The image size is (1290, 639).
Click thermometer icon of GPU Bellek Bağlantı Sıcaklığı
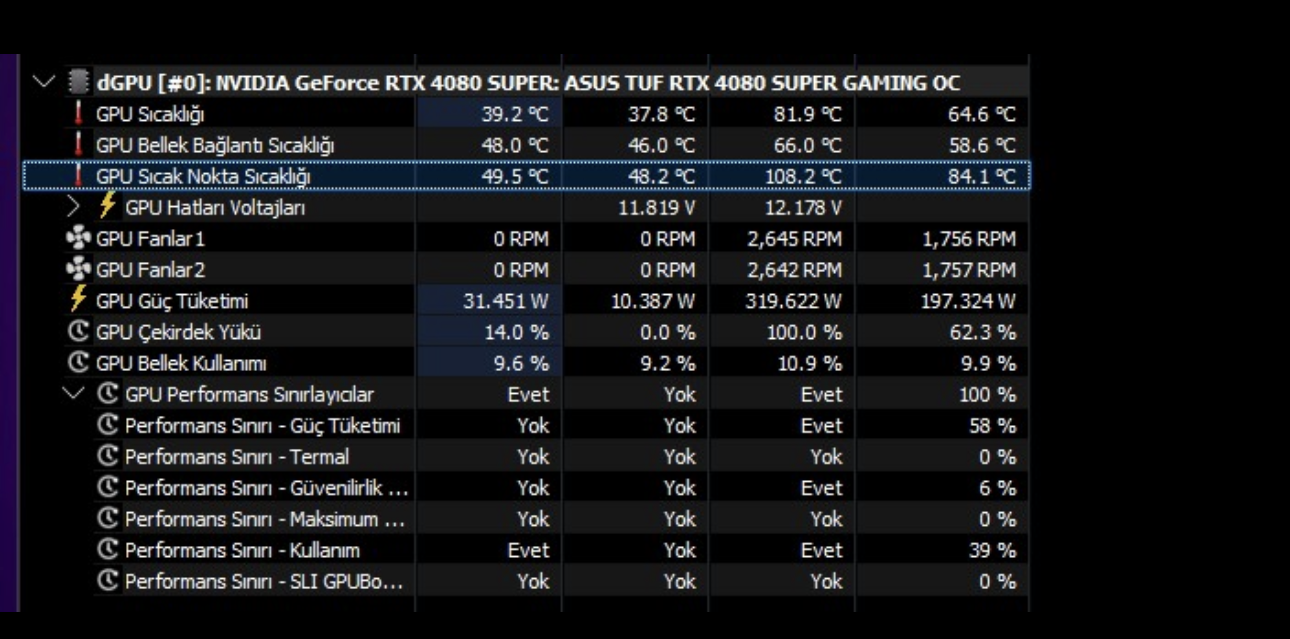(79, 145)
